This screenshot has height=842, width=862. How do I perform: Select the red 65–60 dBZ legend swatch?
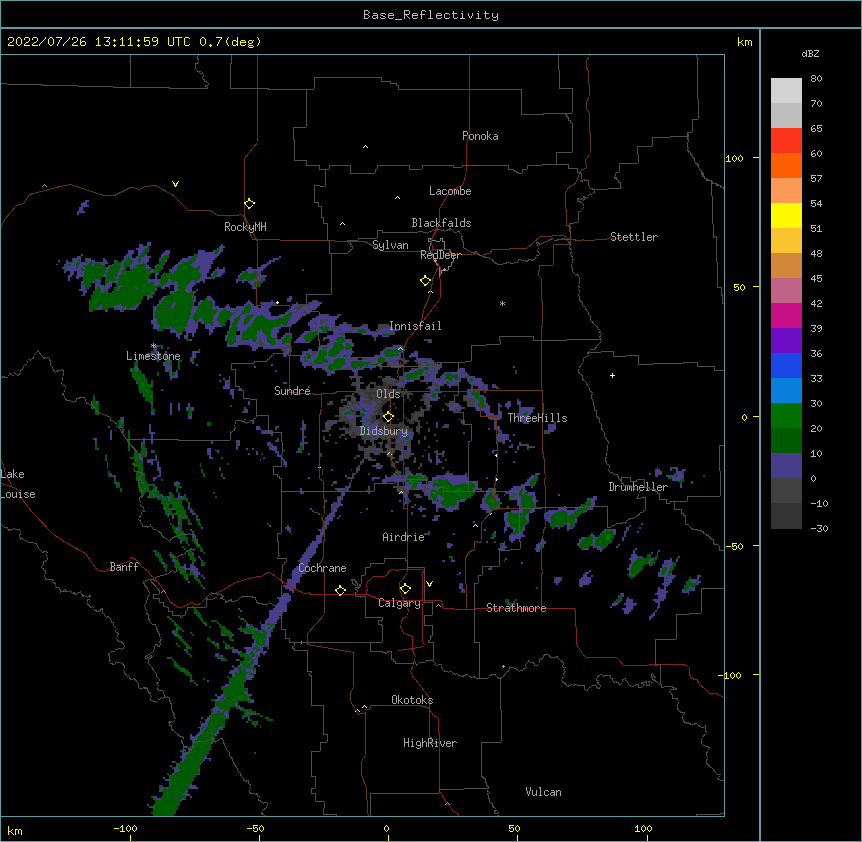786,140
